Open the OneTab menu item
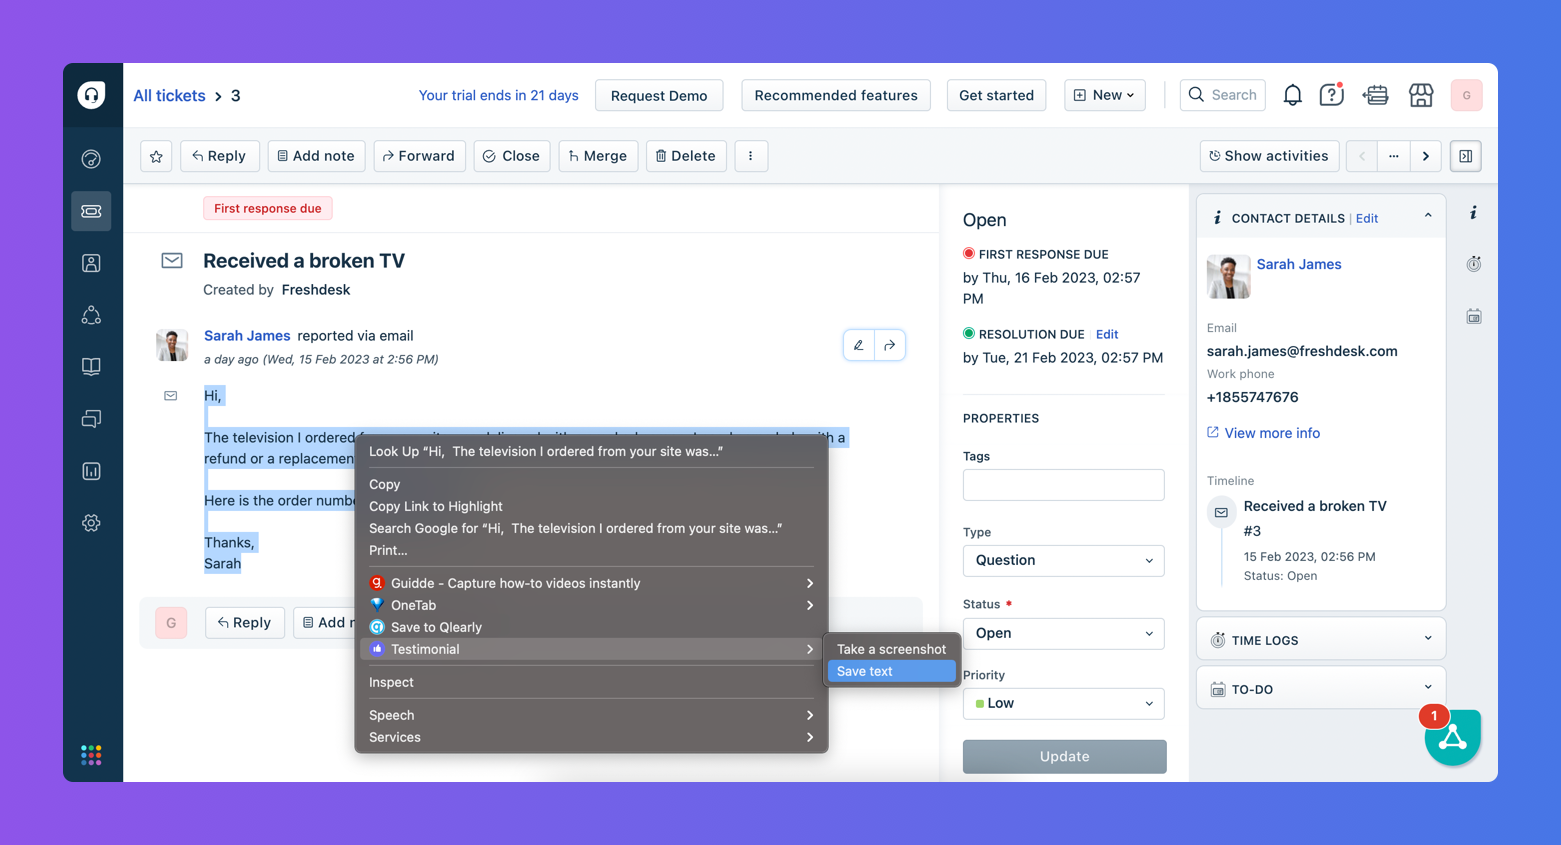 click(x=591, y=605)
